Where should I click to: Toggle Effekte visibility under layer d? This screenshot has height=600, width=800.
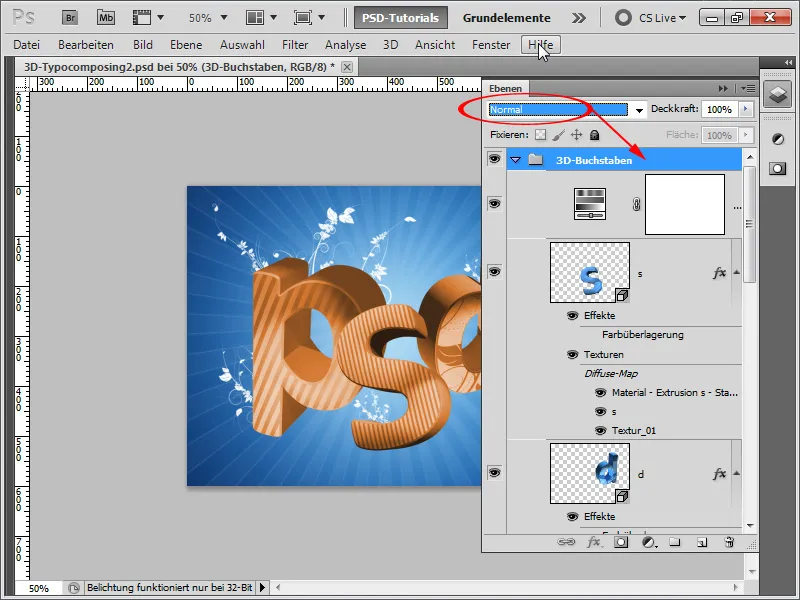pyautogui.click(x=572, y=517)
